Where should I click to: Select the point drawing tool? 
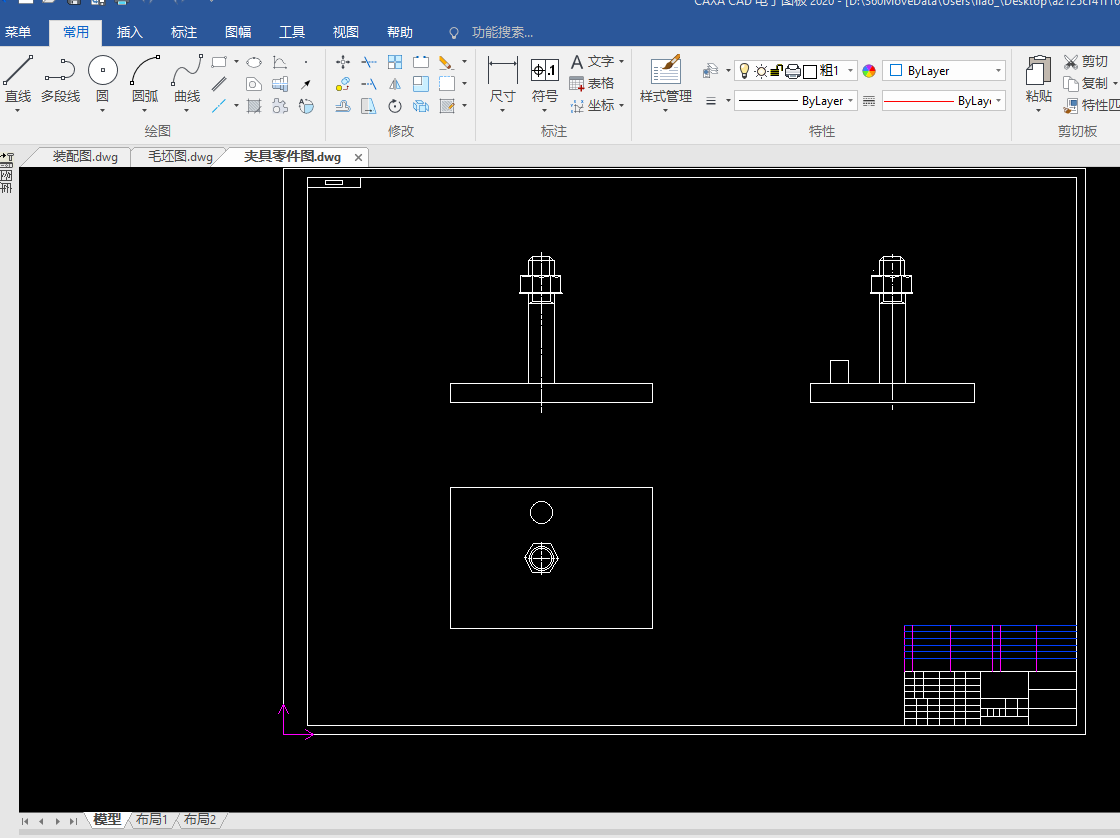point(306,62)
